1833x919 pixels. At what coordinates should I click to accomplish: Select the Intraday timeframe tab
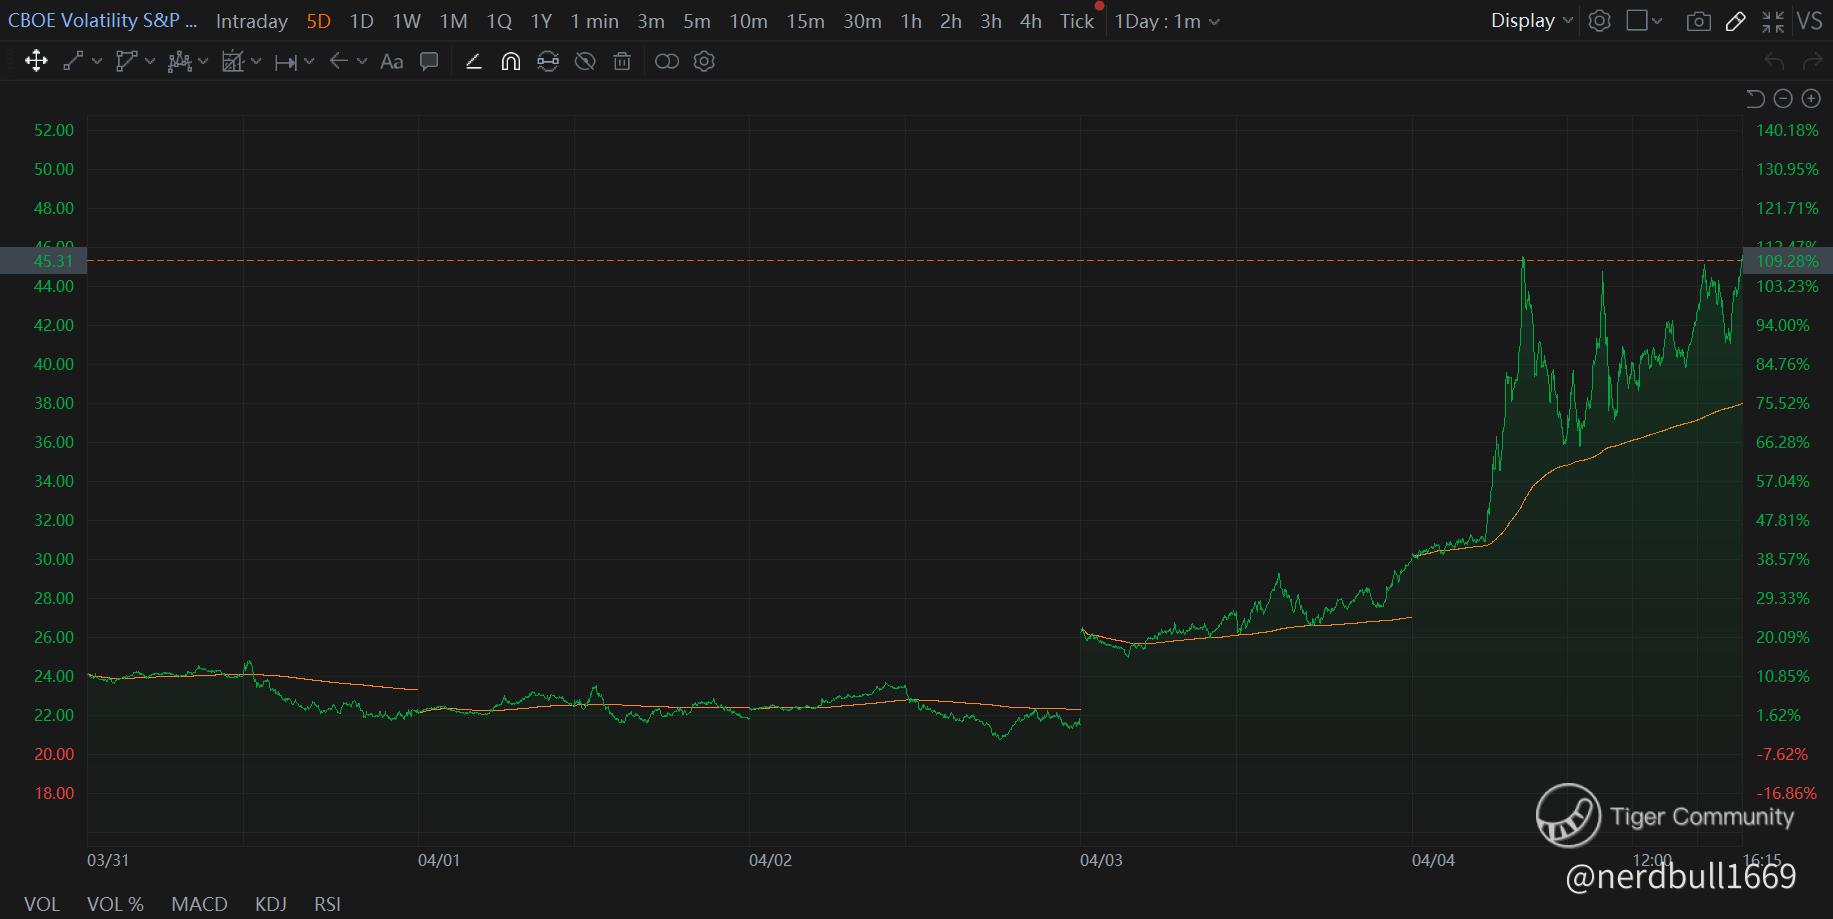coord(251,21)
